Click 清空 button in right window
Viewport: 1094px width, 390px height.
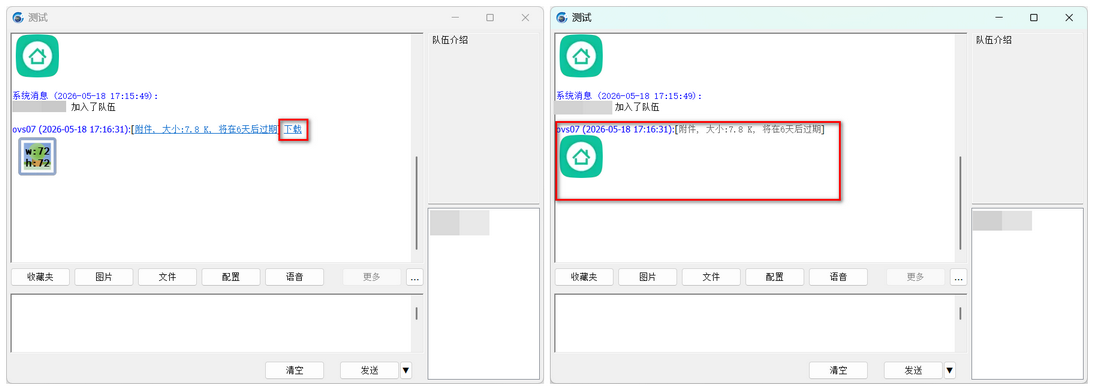click(x=839, y=370)
